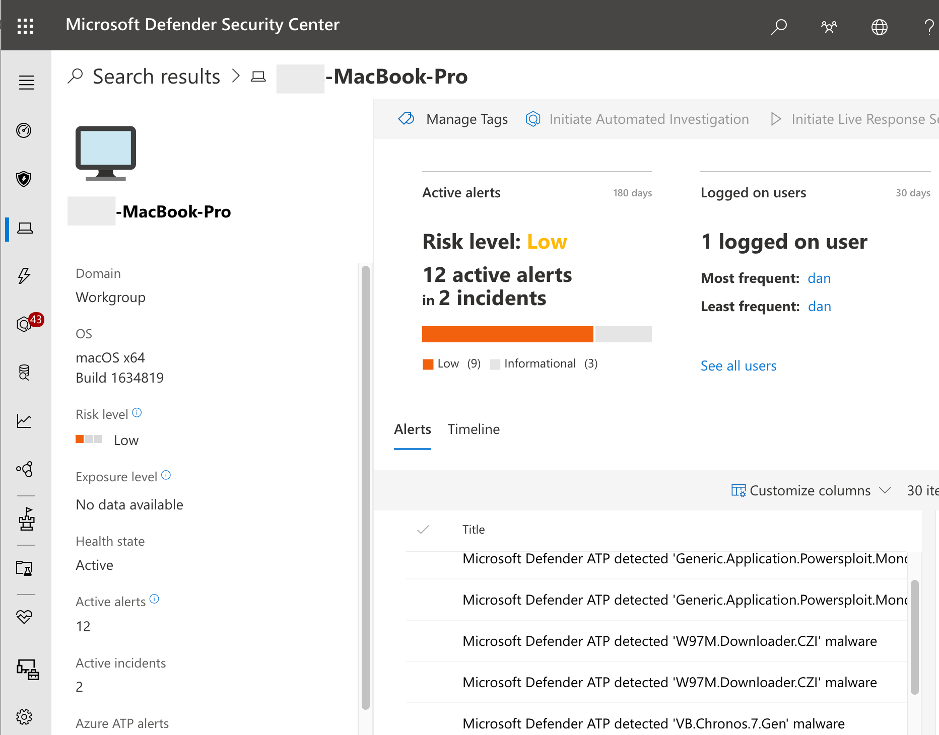Click the search magnifier in header
This screenshot has height=735, width=939.
pos(779,26)
